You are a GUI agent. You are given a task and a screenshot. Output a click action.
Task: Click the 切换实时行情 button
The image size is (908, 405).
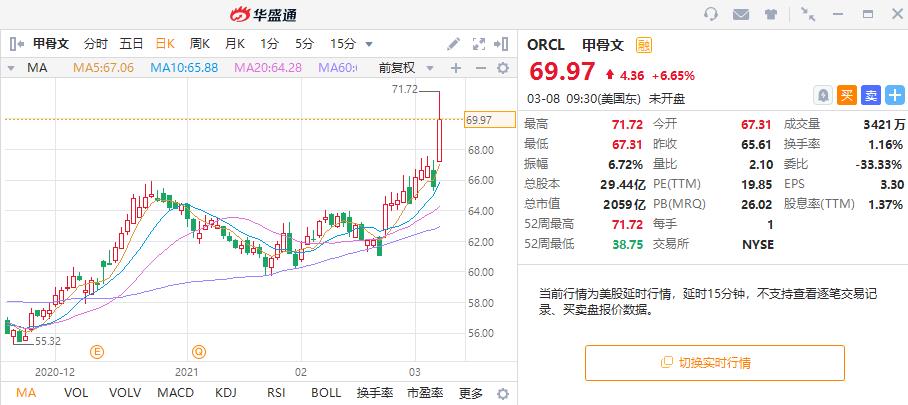click(715, 363)
